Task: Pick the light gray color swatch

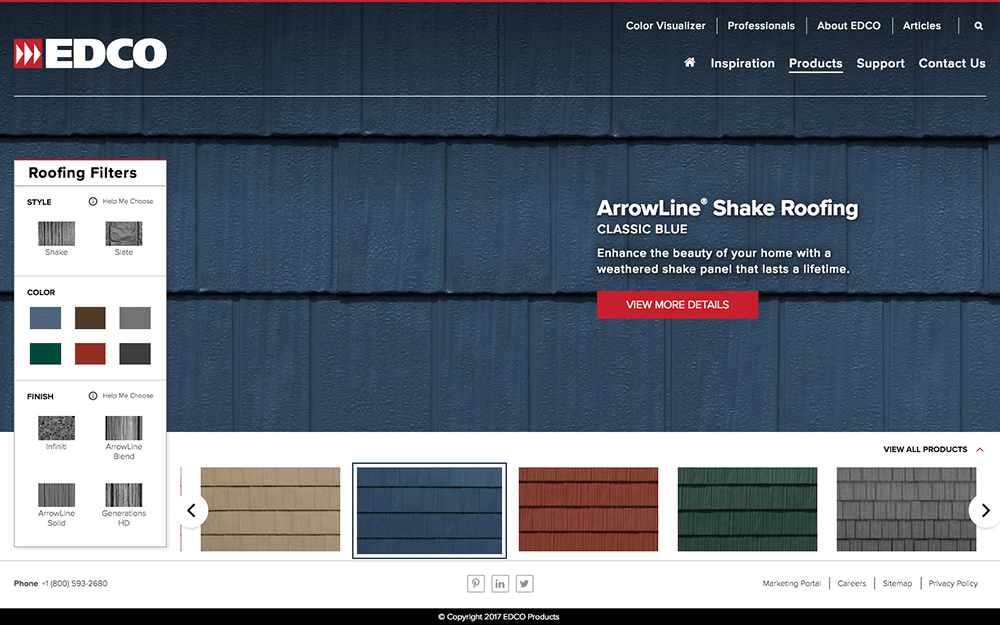Action: [x=135, y=318]
